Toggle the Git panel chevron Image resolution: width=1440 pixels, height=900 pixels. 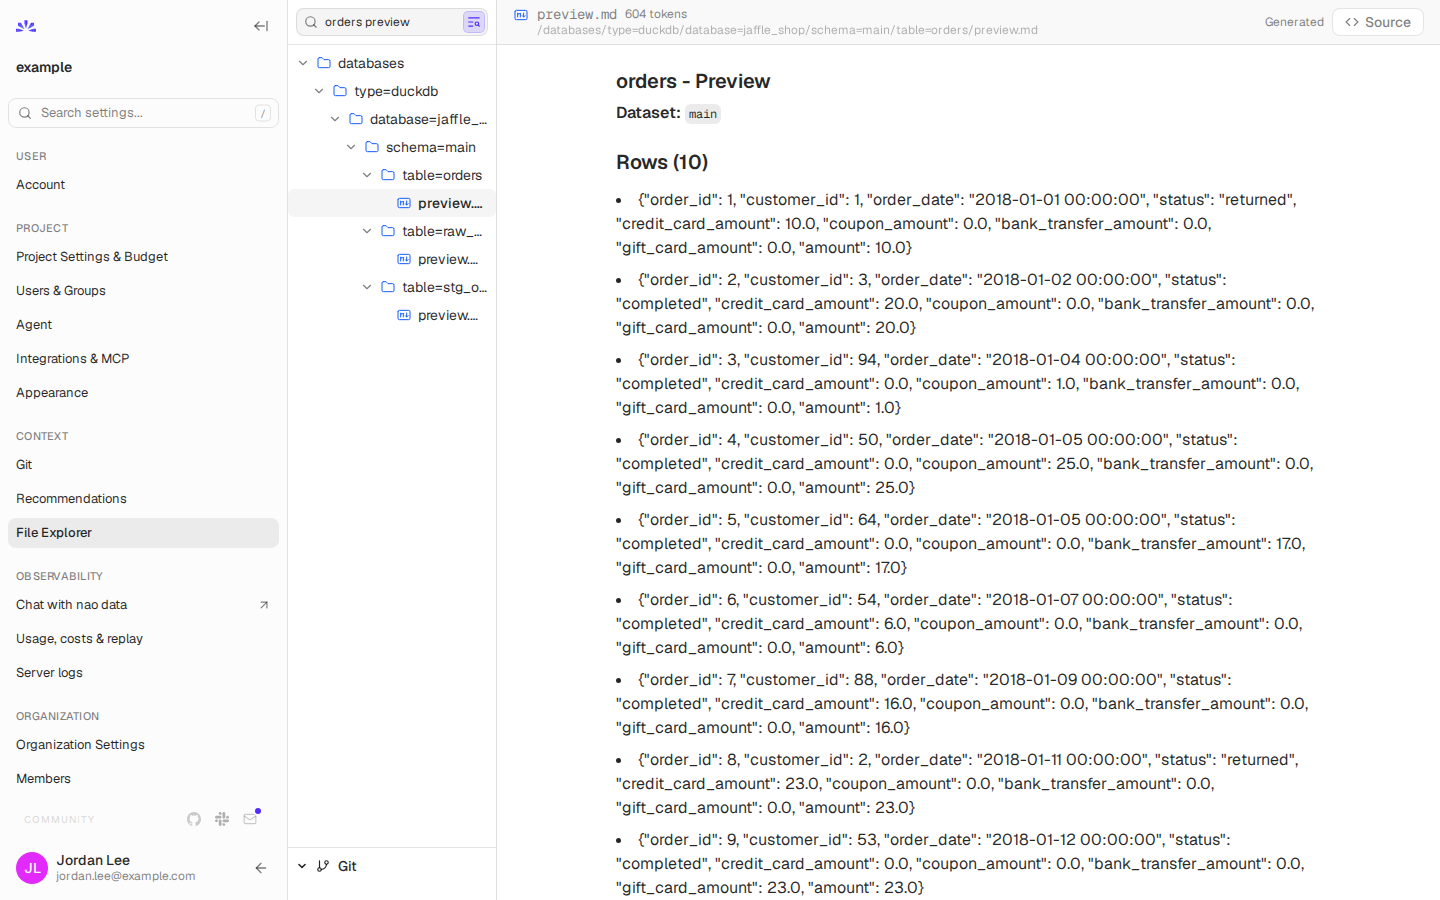point(302,866)
